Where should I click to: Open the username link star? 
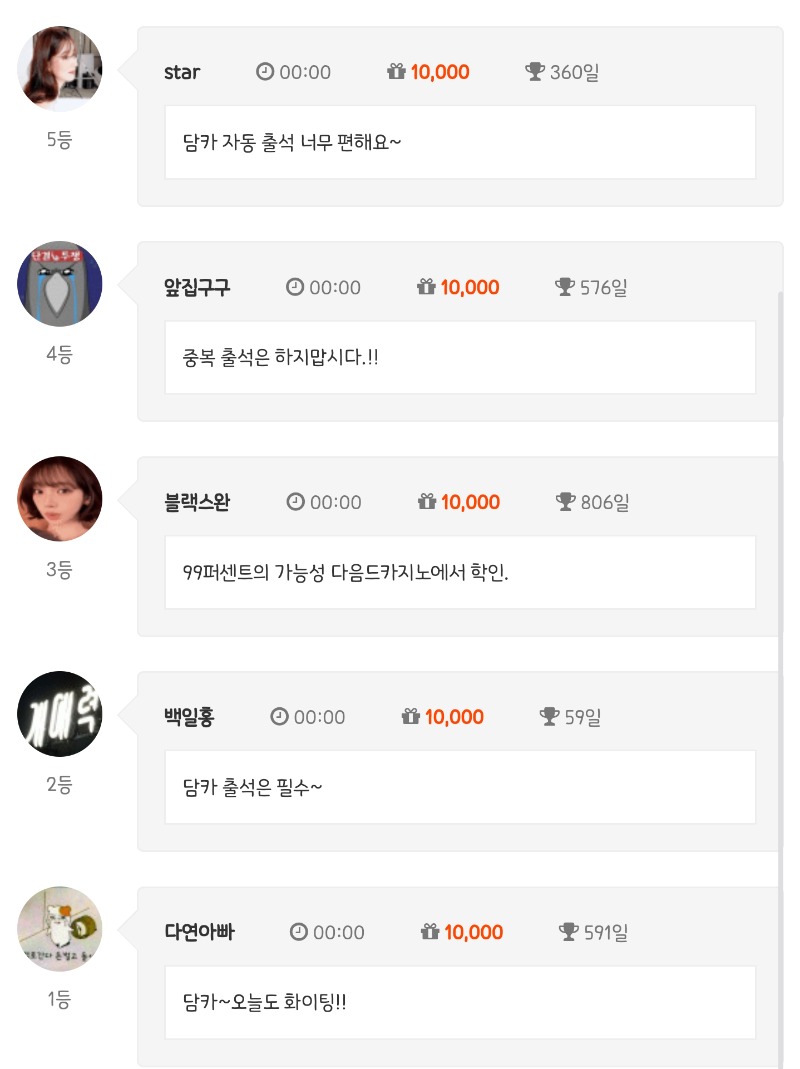click(182, 72)
